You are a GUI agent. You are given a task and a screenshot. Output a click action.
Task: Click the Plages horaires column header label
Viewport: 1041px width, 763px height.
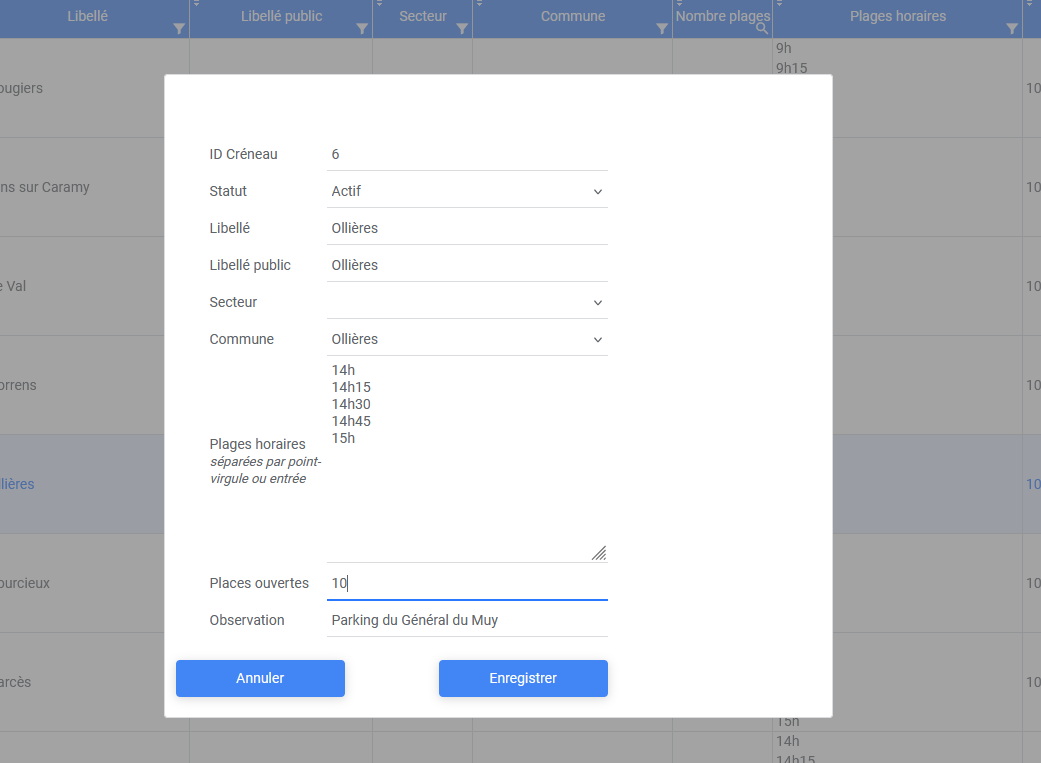[x=897, y=16]
